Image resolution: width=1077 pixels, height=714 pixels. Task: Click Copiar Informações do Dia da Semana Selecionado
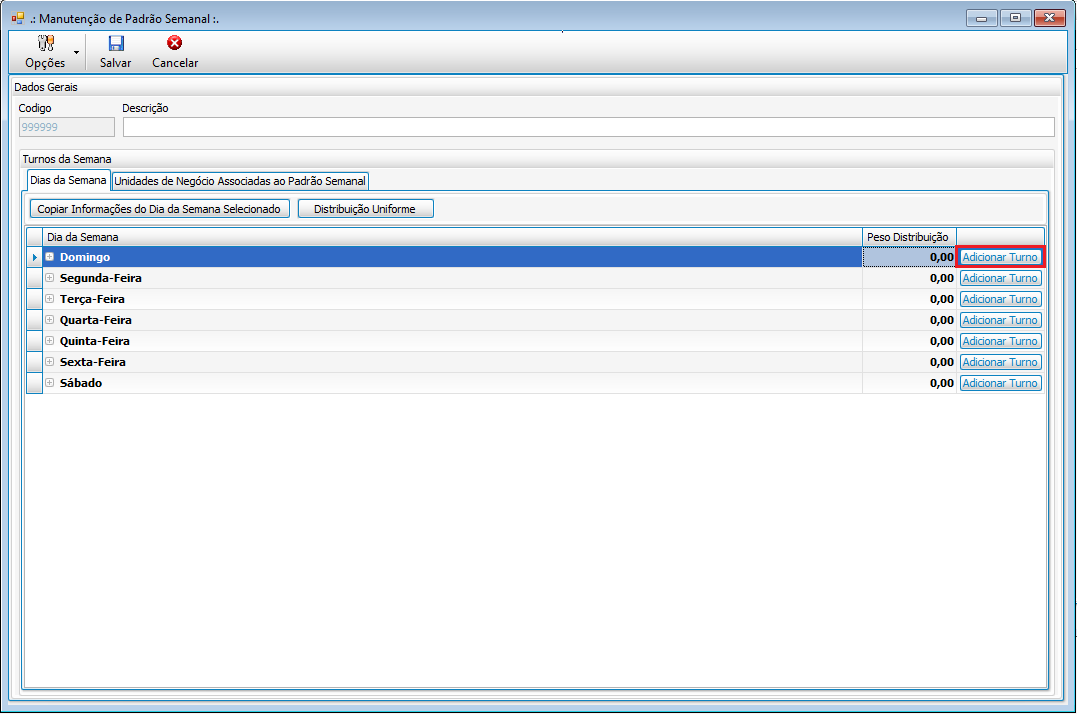coord(159,209)
